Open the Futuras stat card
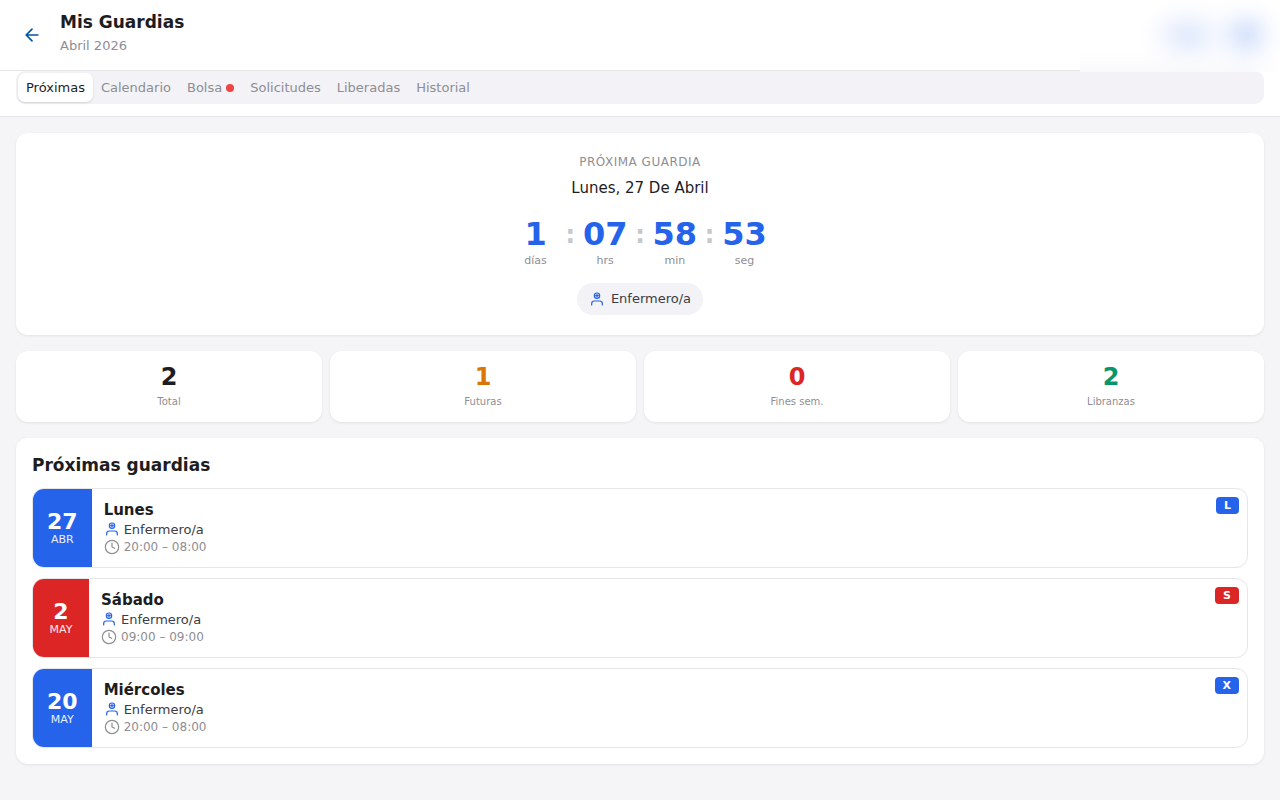 [483, 386]
